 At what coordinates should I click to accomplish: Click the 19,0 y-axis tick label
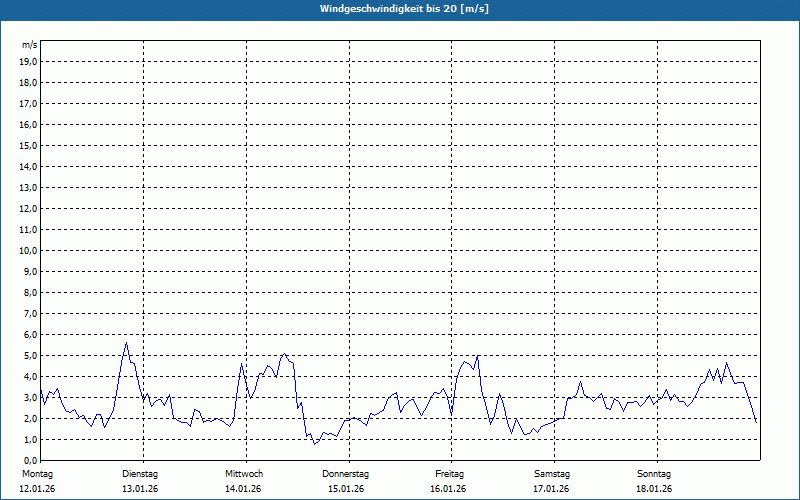coord(29,61)
